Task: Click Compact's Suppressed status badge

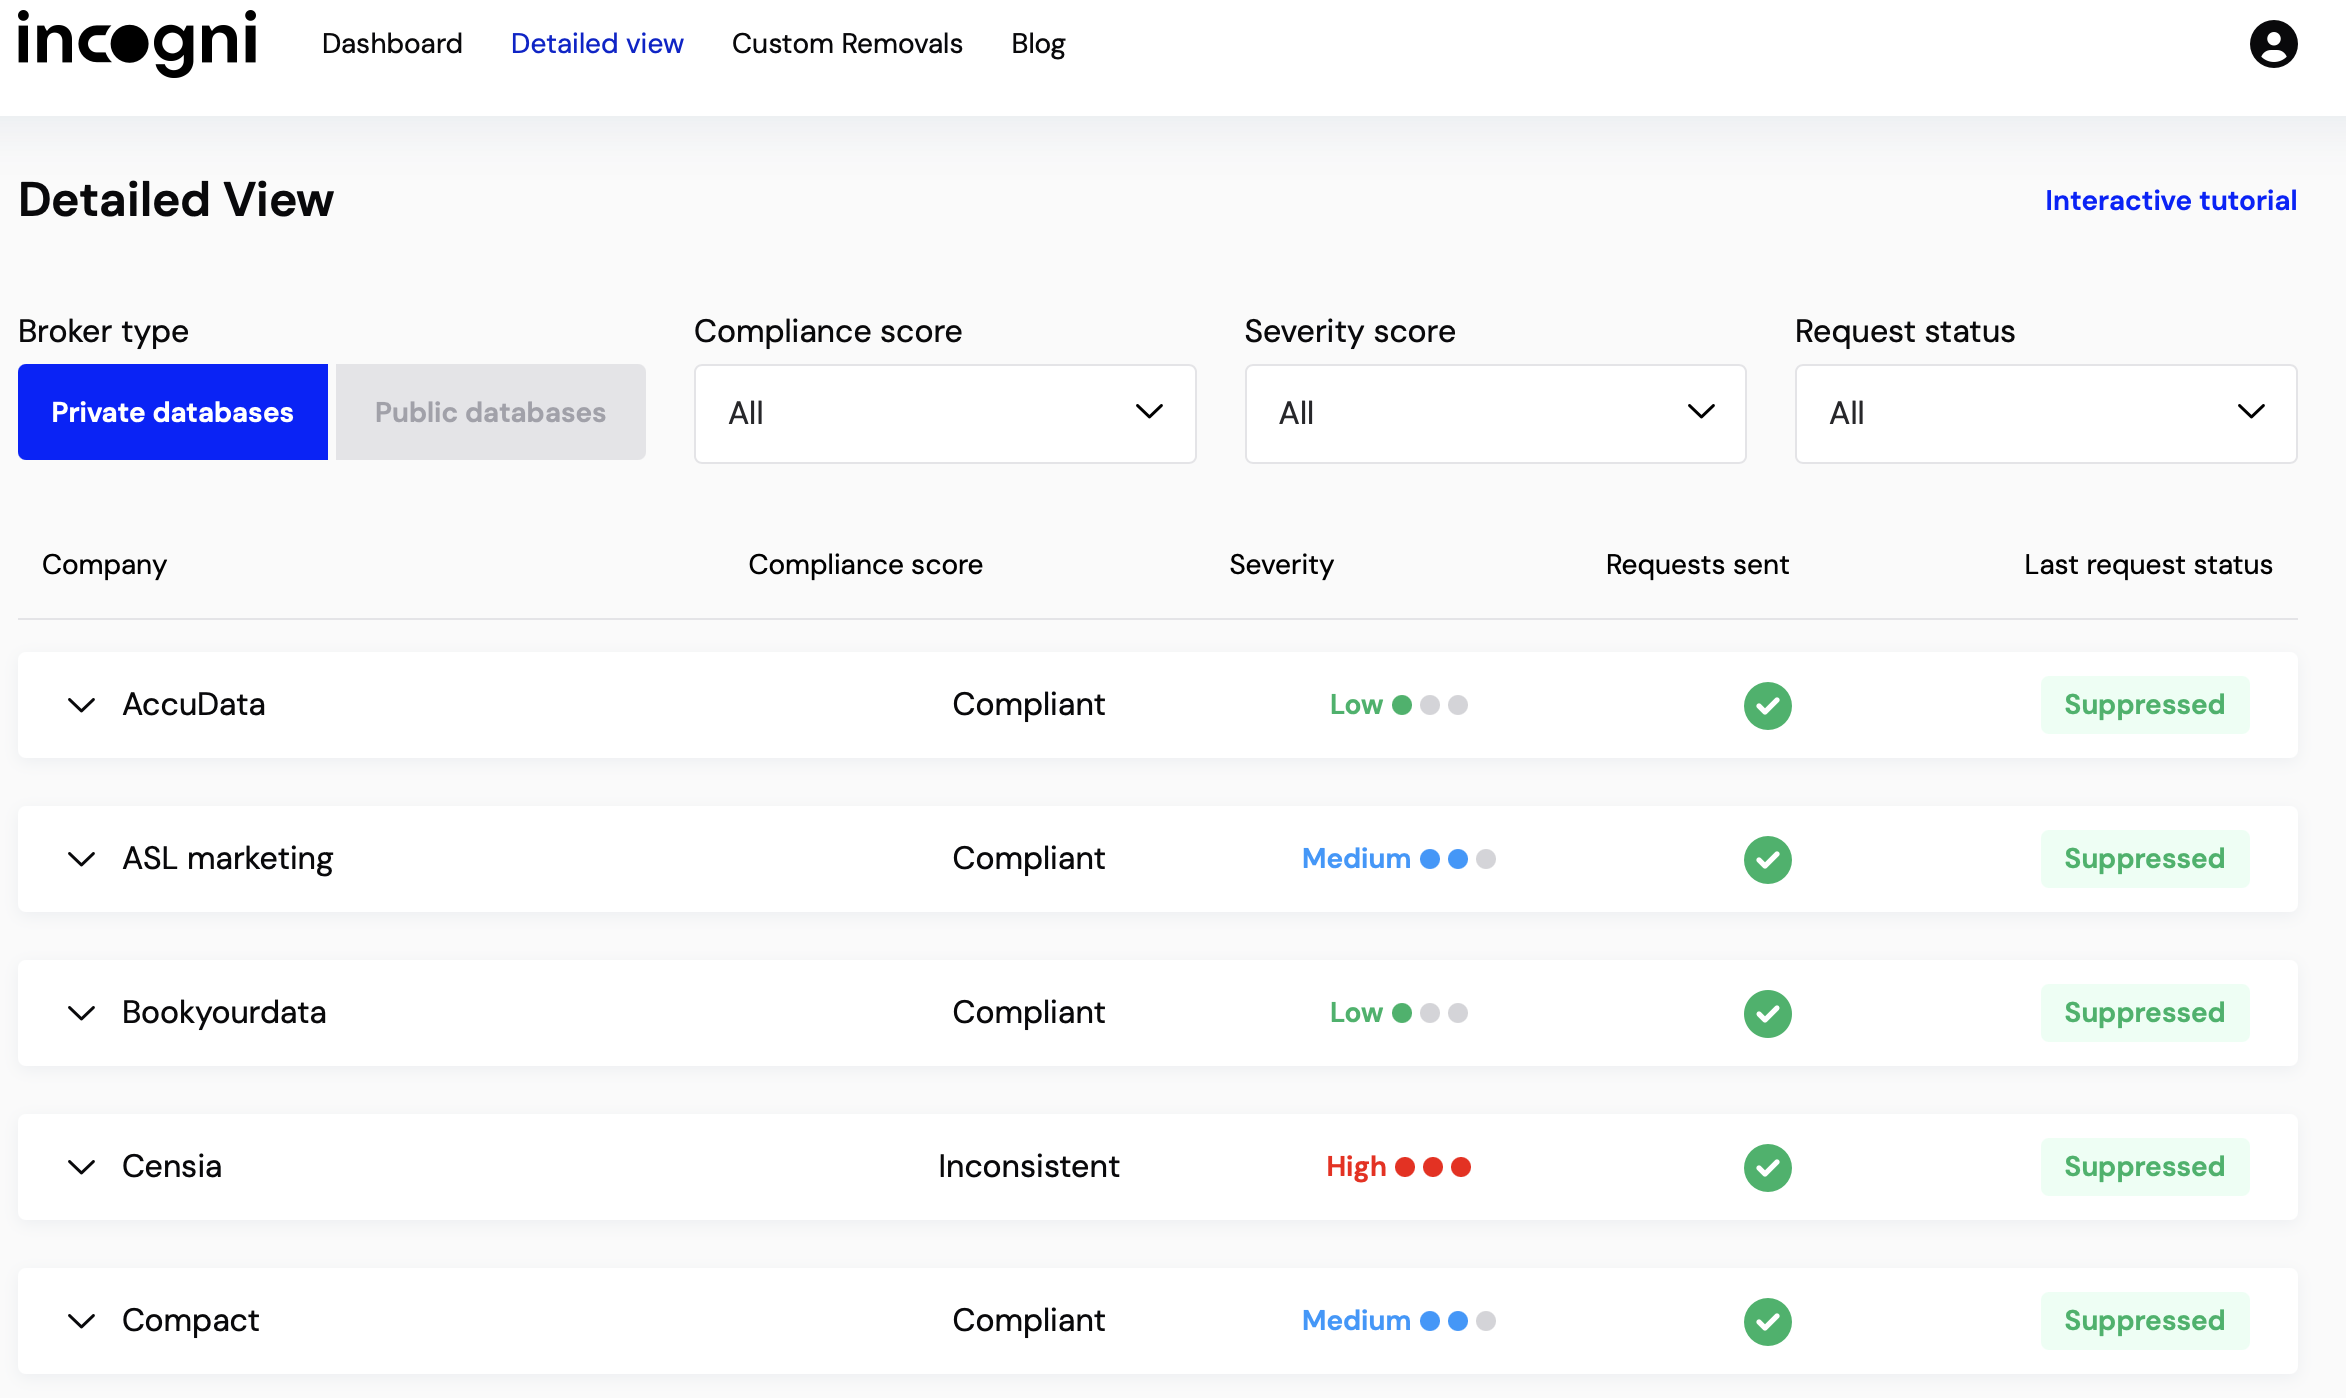Action: click(2144, 1321)
